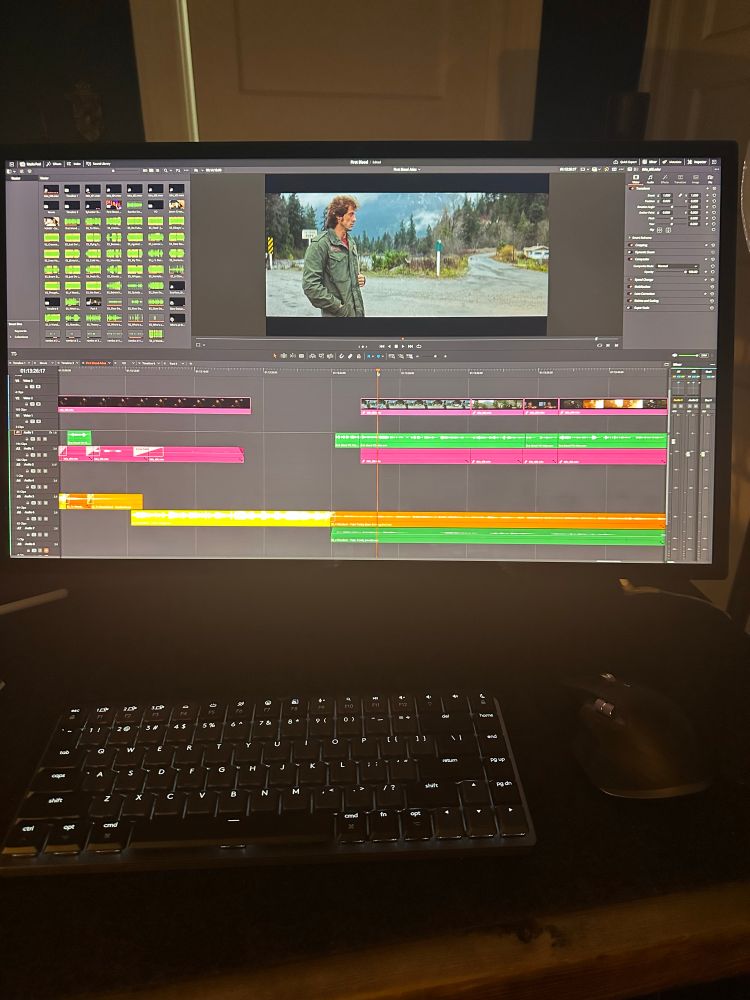Expand the Cropping section in Inspector
This screenshot has width=750, height=1000.
pos(641,245)
